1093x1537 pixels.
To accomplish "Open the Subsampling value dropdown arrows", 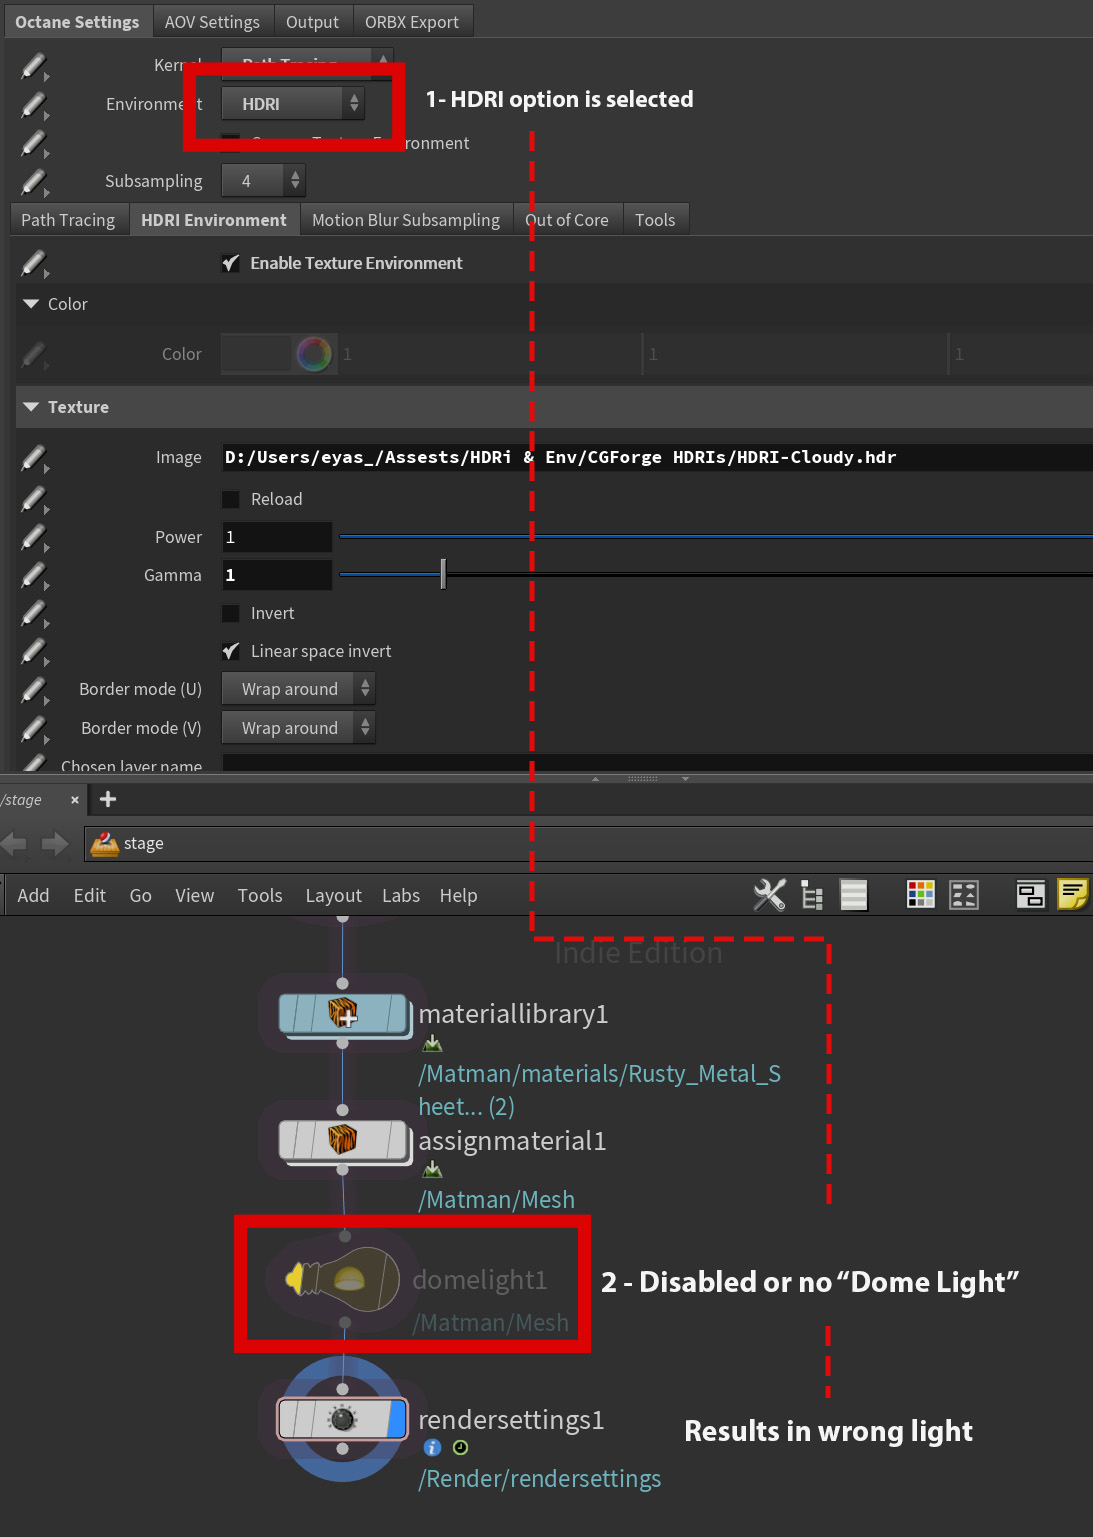I will tap(294, 181).
